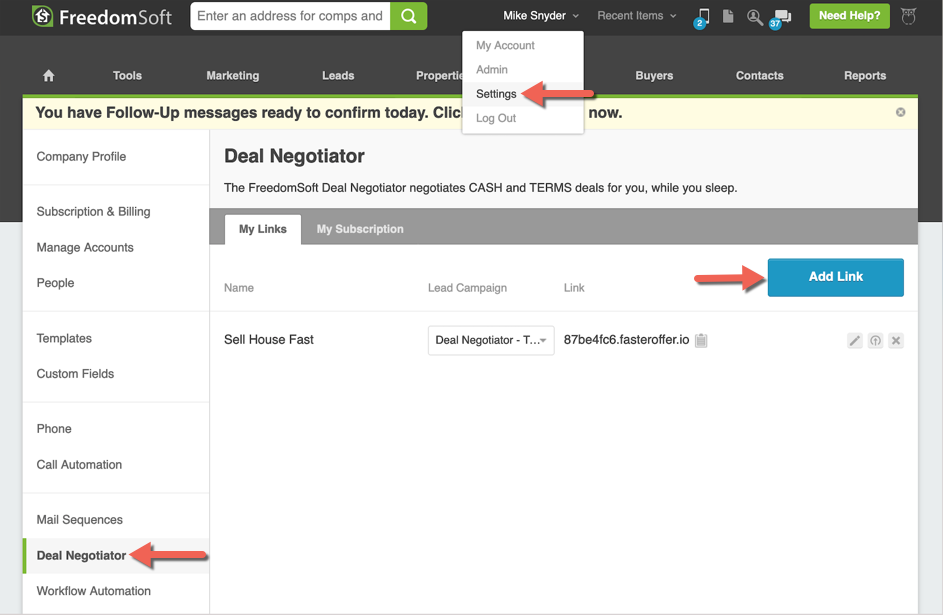
Task: Open Workflow Automation settings
Action: [x=93, y=591]
